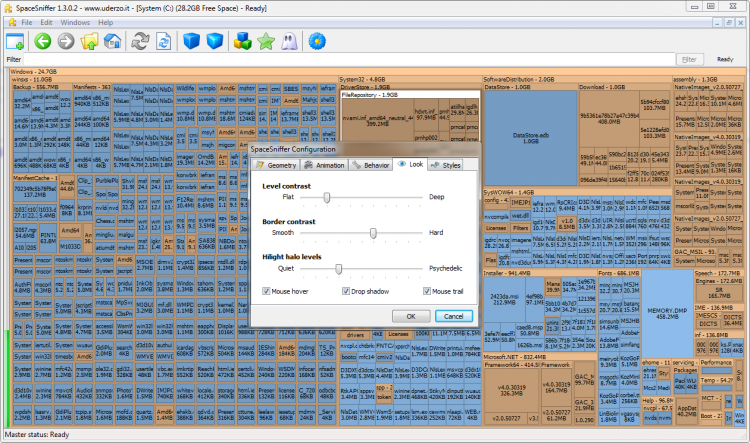Open the Styles tab
Screen dimensions: 750x443
(x=447, y=164)
